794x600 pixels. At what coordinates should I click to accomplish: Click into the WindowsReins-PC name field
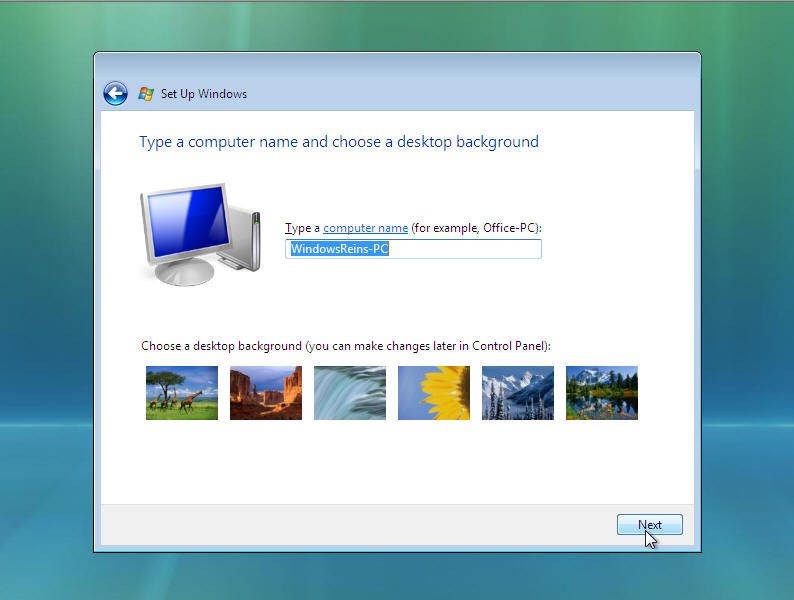coord(413,249)
